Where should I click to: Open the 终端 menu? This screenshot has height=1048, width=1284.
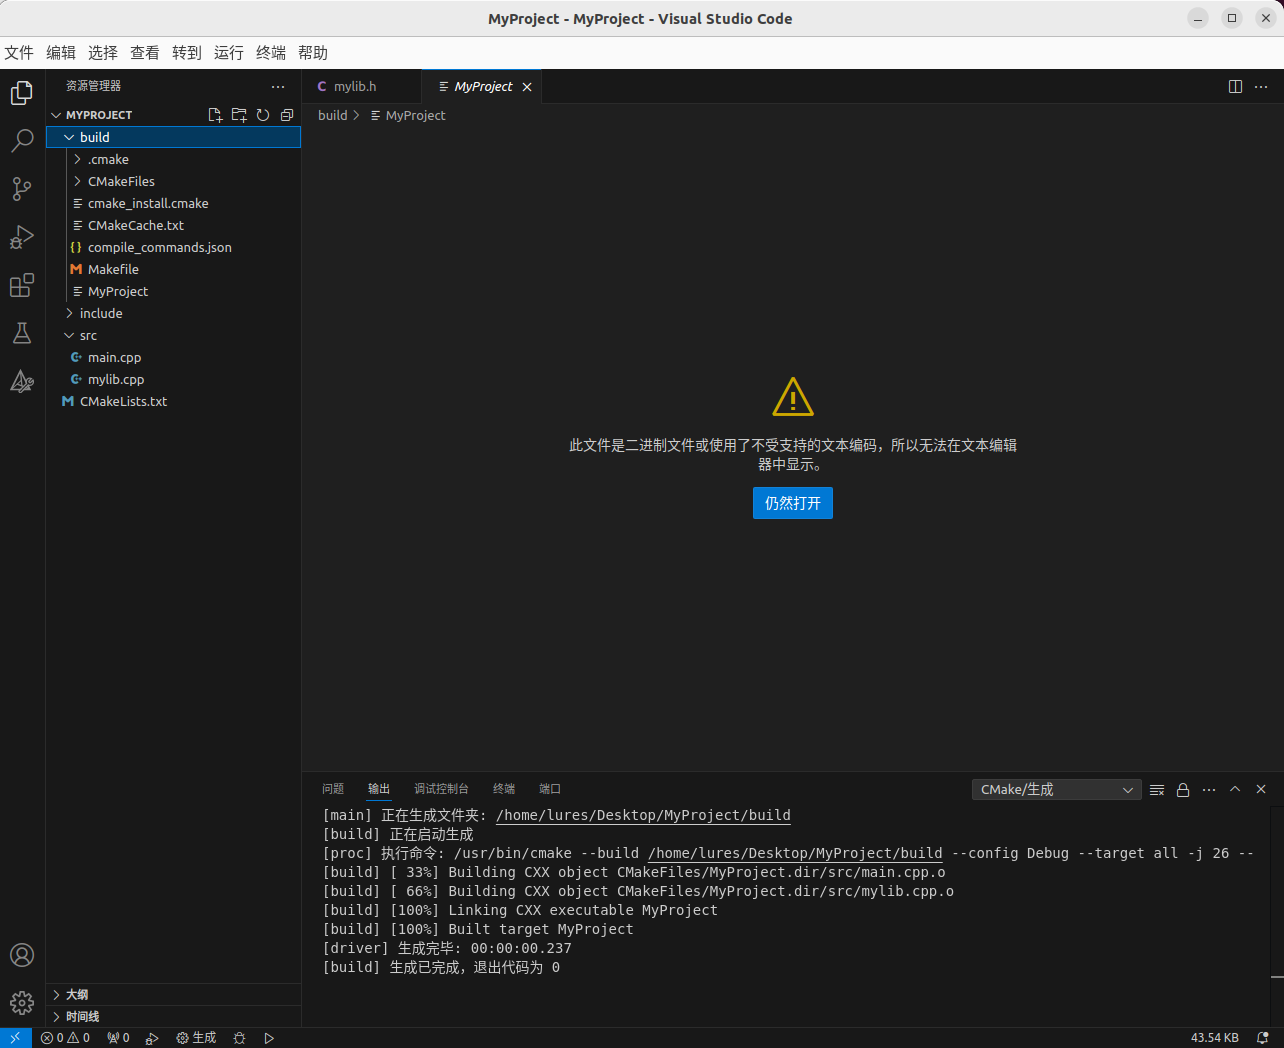click(x=271, y=53)
